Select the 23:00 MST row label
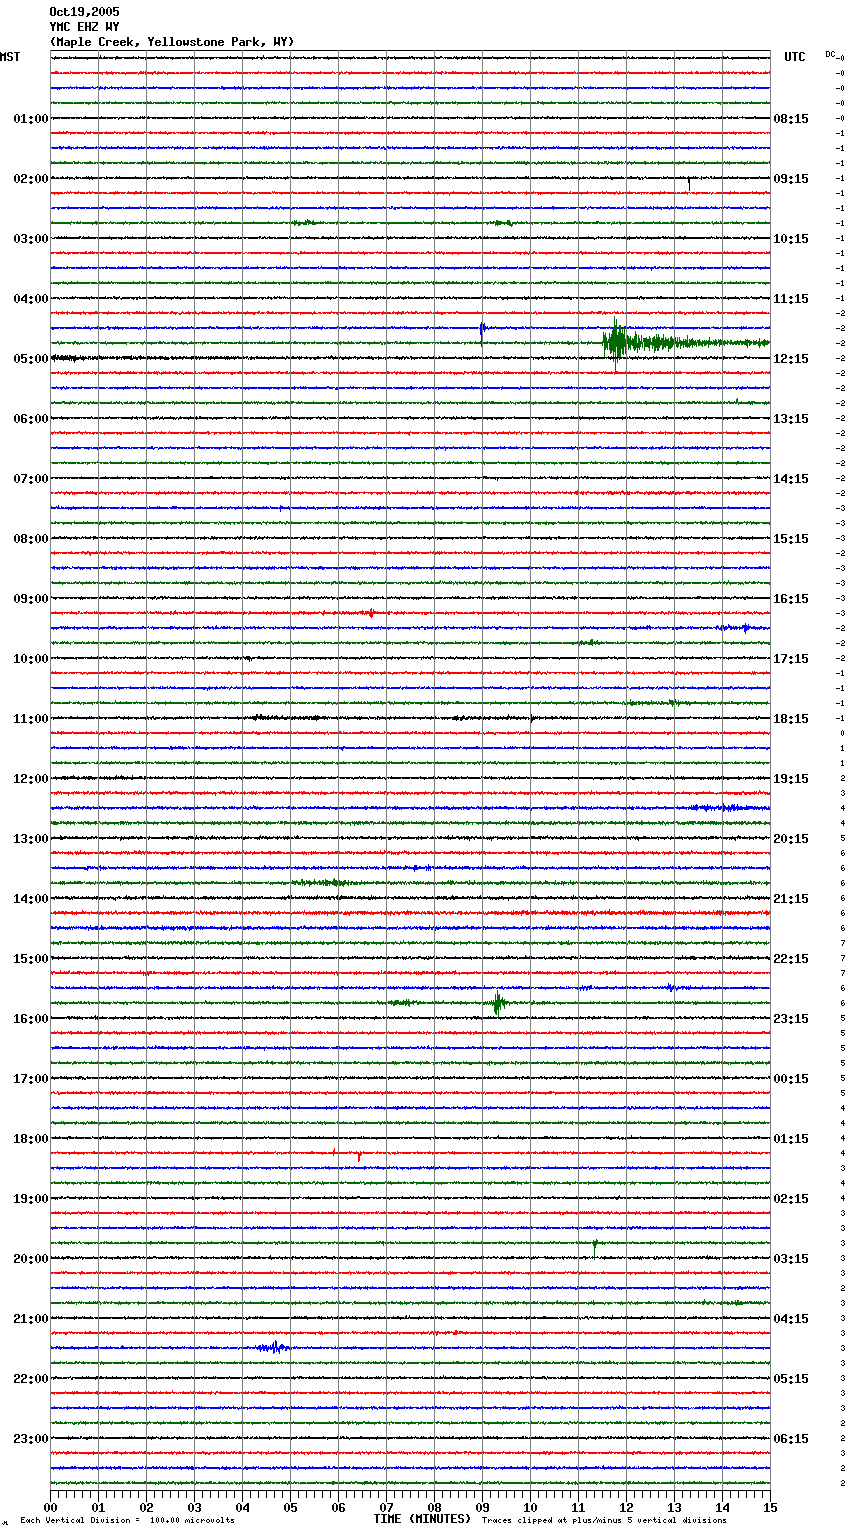This screenshot has width=850, height=1534. pyautogui.click(x=31, y=1439)
